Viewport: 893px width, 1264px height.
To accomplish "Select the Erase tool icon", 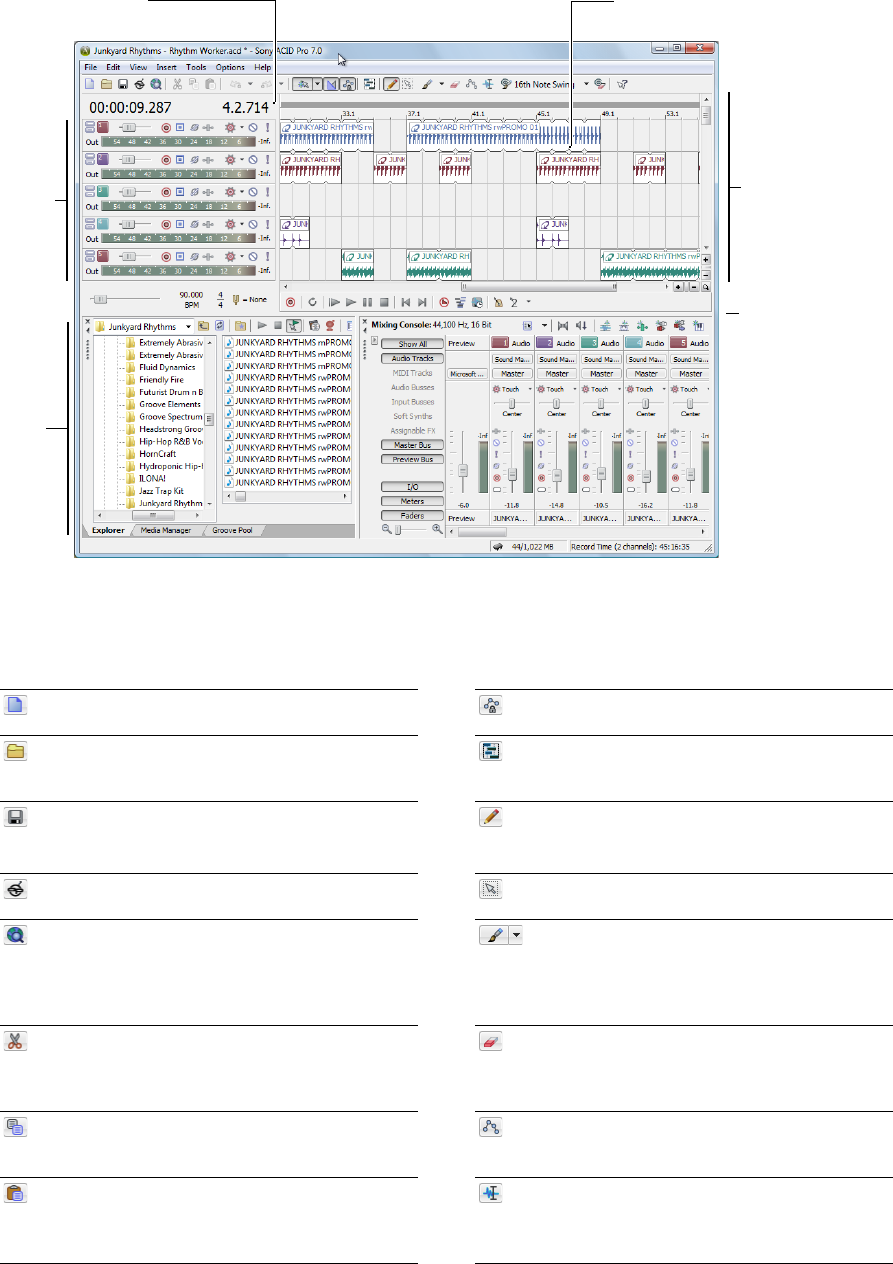I will click(x=454, y=85).
